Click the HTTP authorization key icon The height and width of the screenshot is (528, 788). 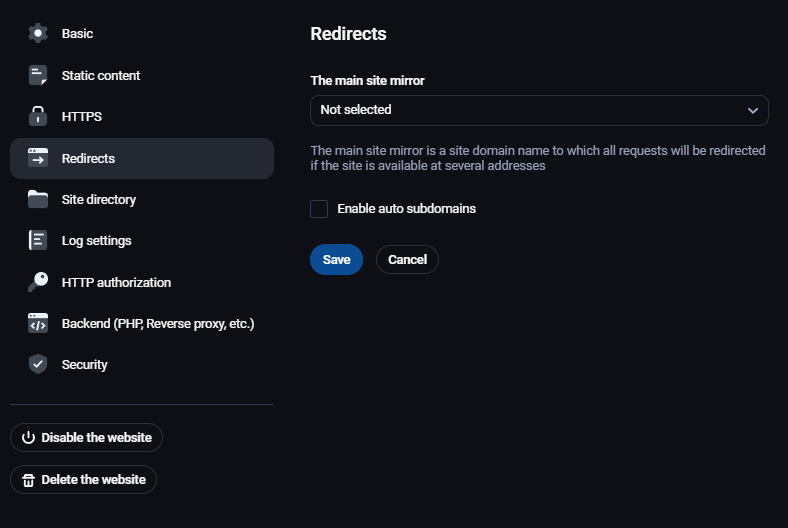(38, 282)
